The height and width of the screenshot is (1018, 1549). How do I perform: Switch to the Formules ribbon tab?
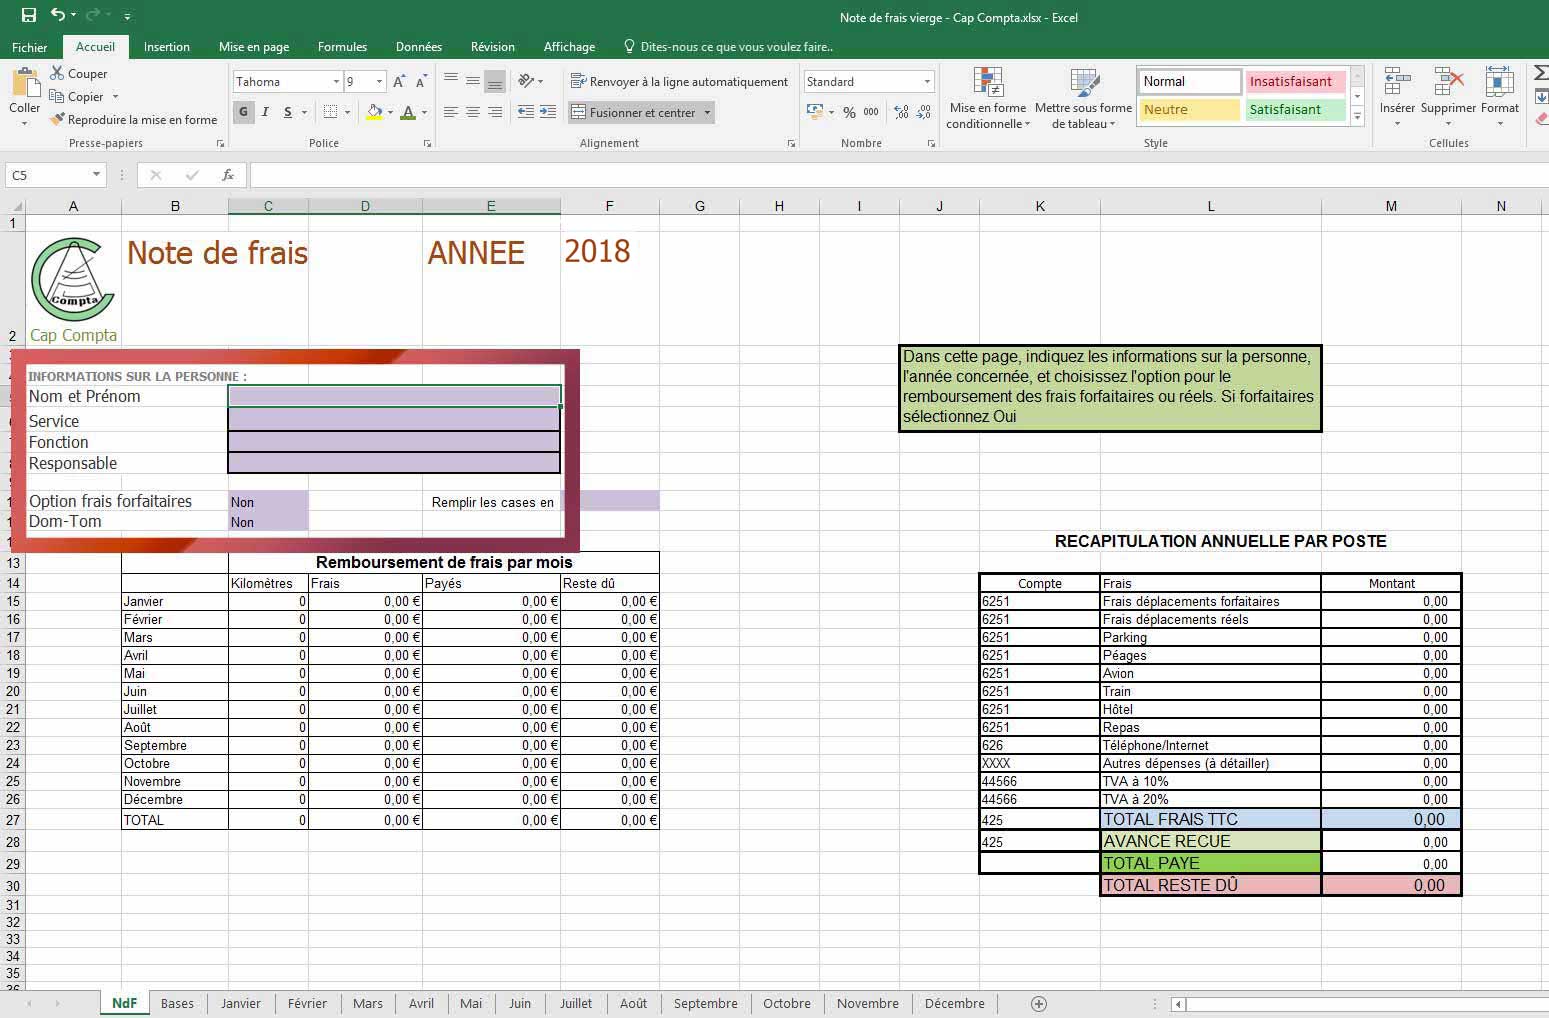[342, 47]
